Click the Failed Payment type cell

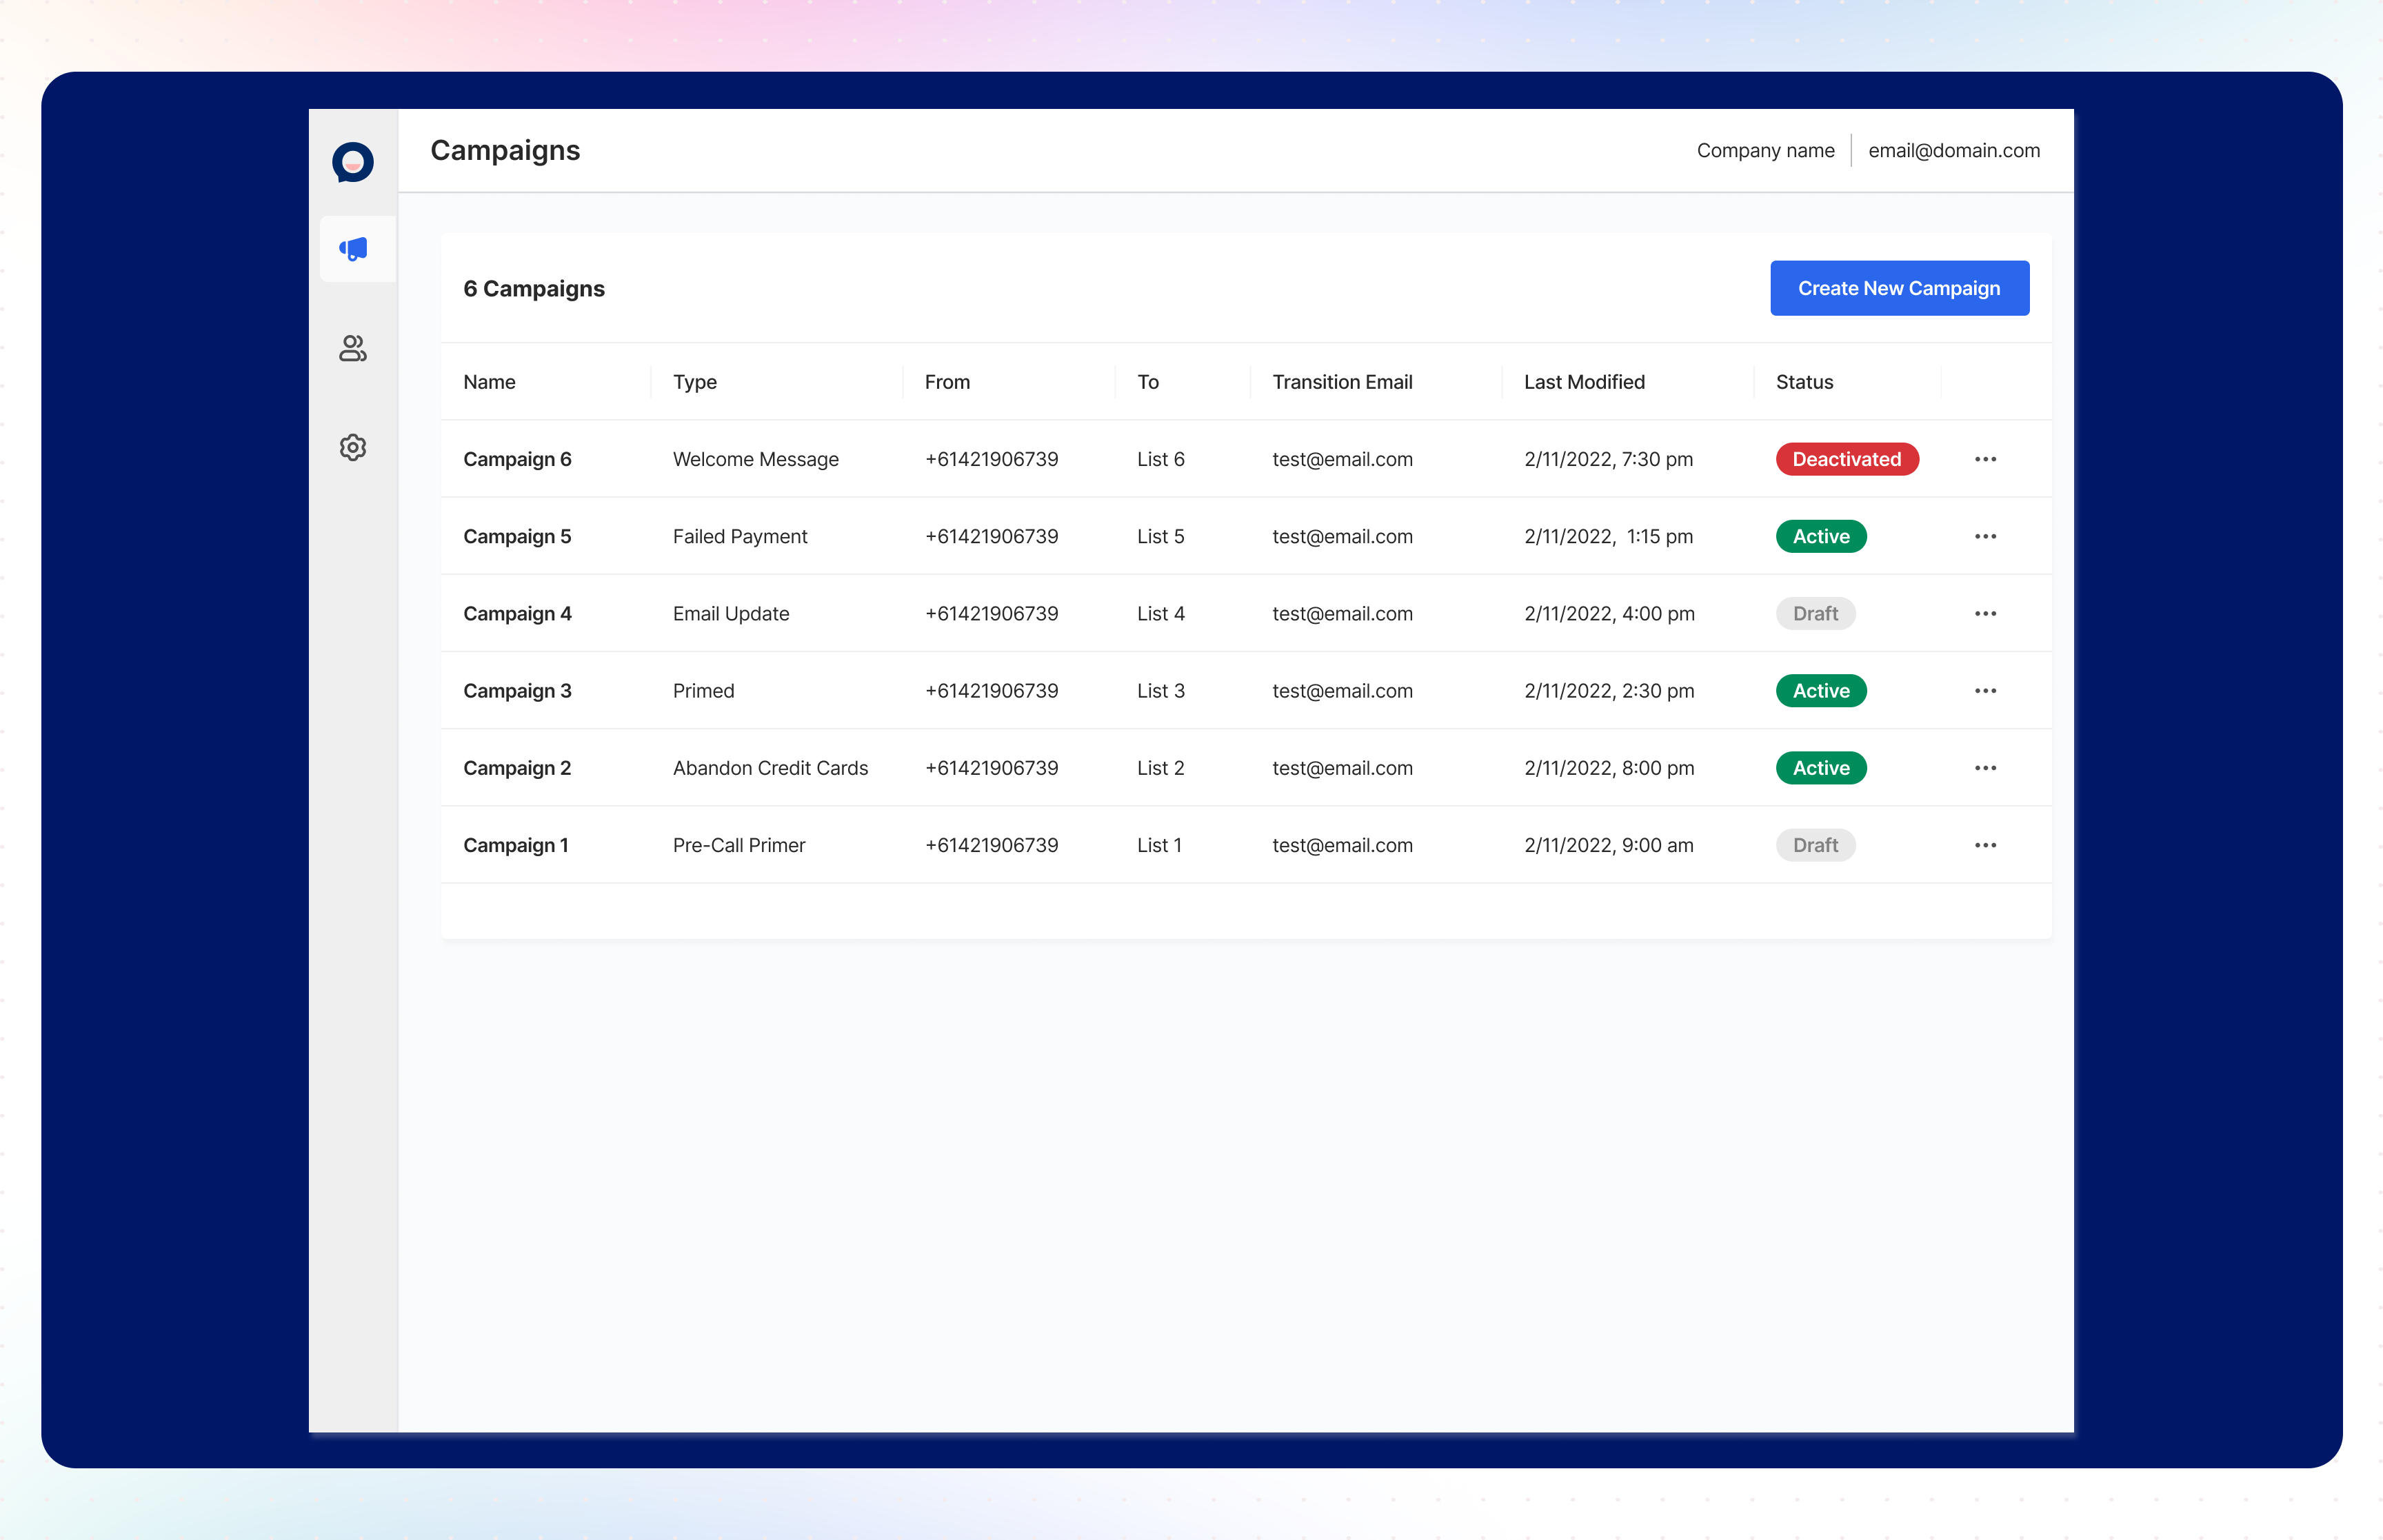739,536
